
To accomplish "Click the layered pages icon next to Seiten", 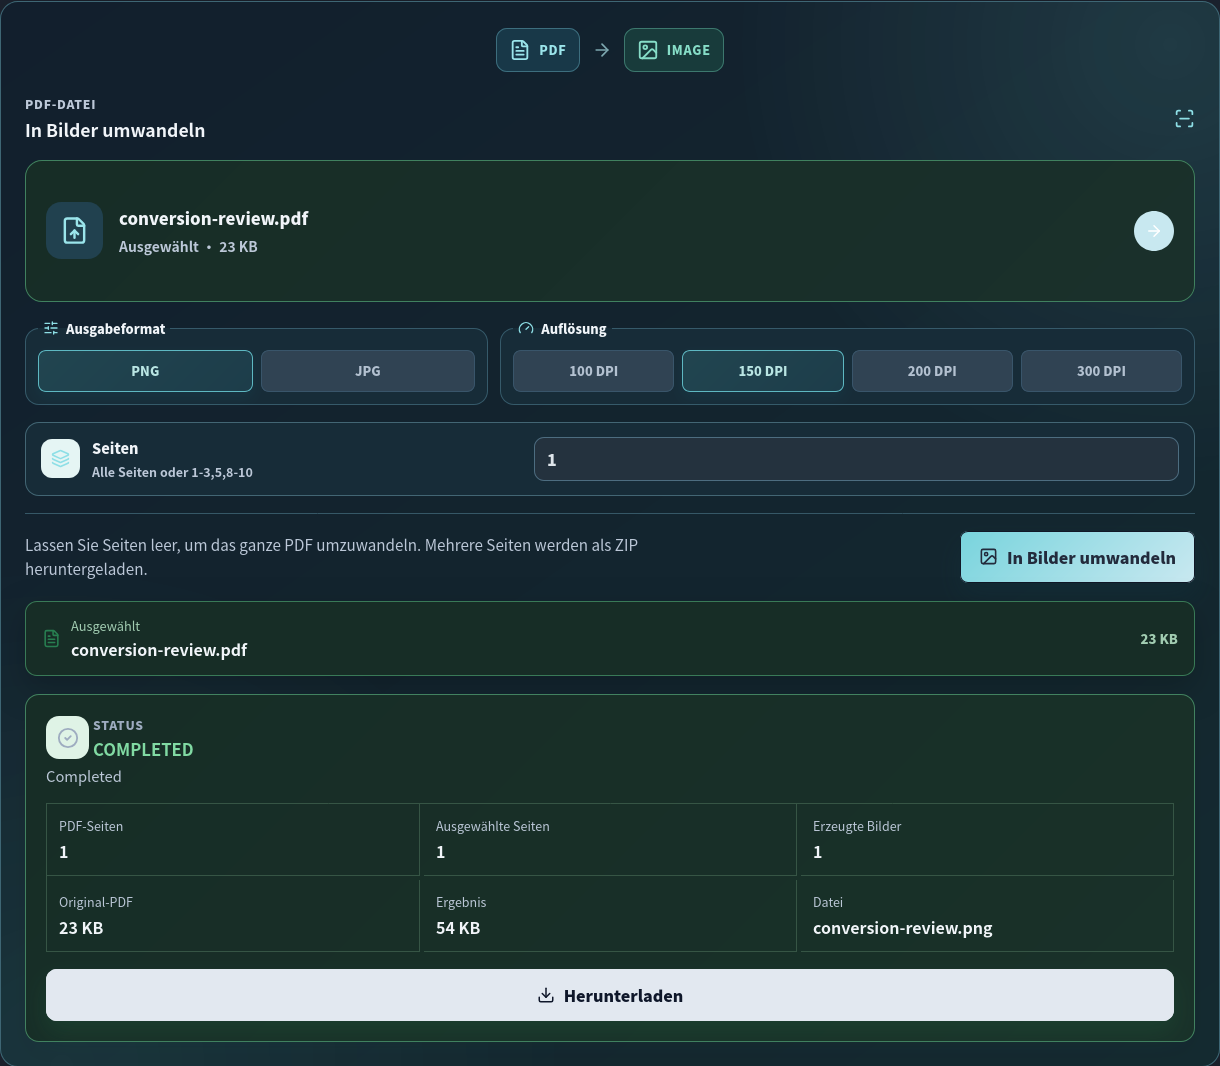I will 60,459.
